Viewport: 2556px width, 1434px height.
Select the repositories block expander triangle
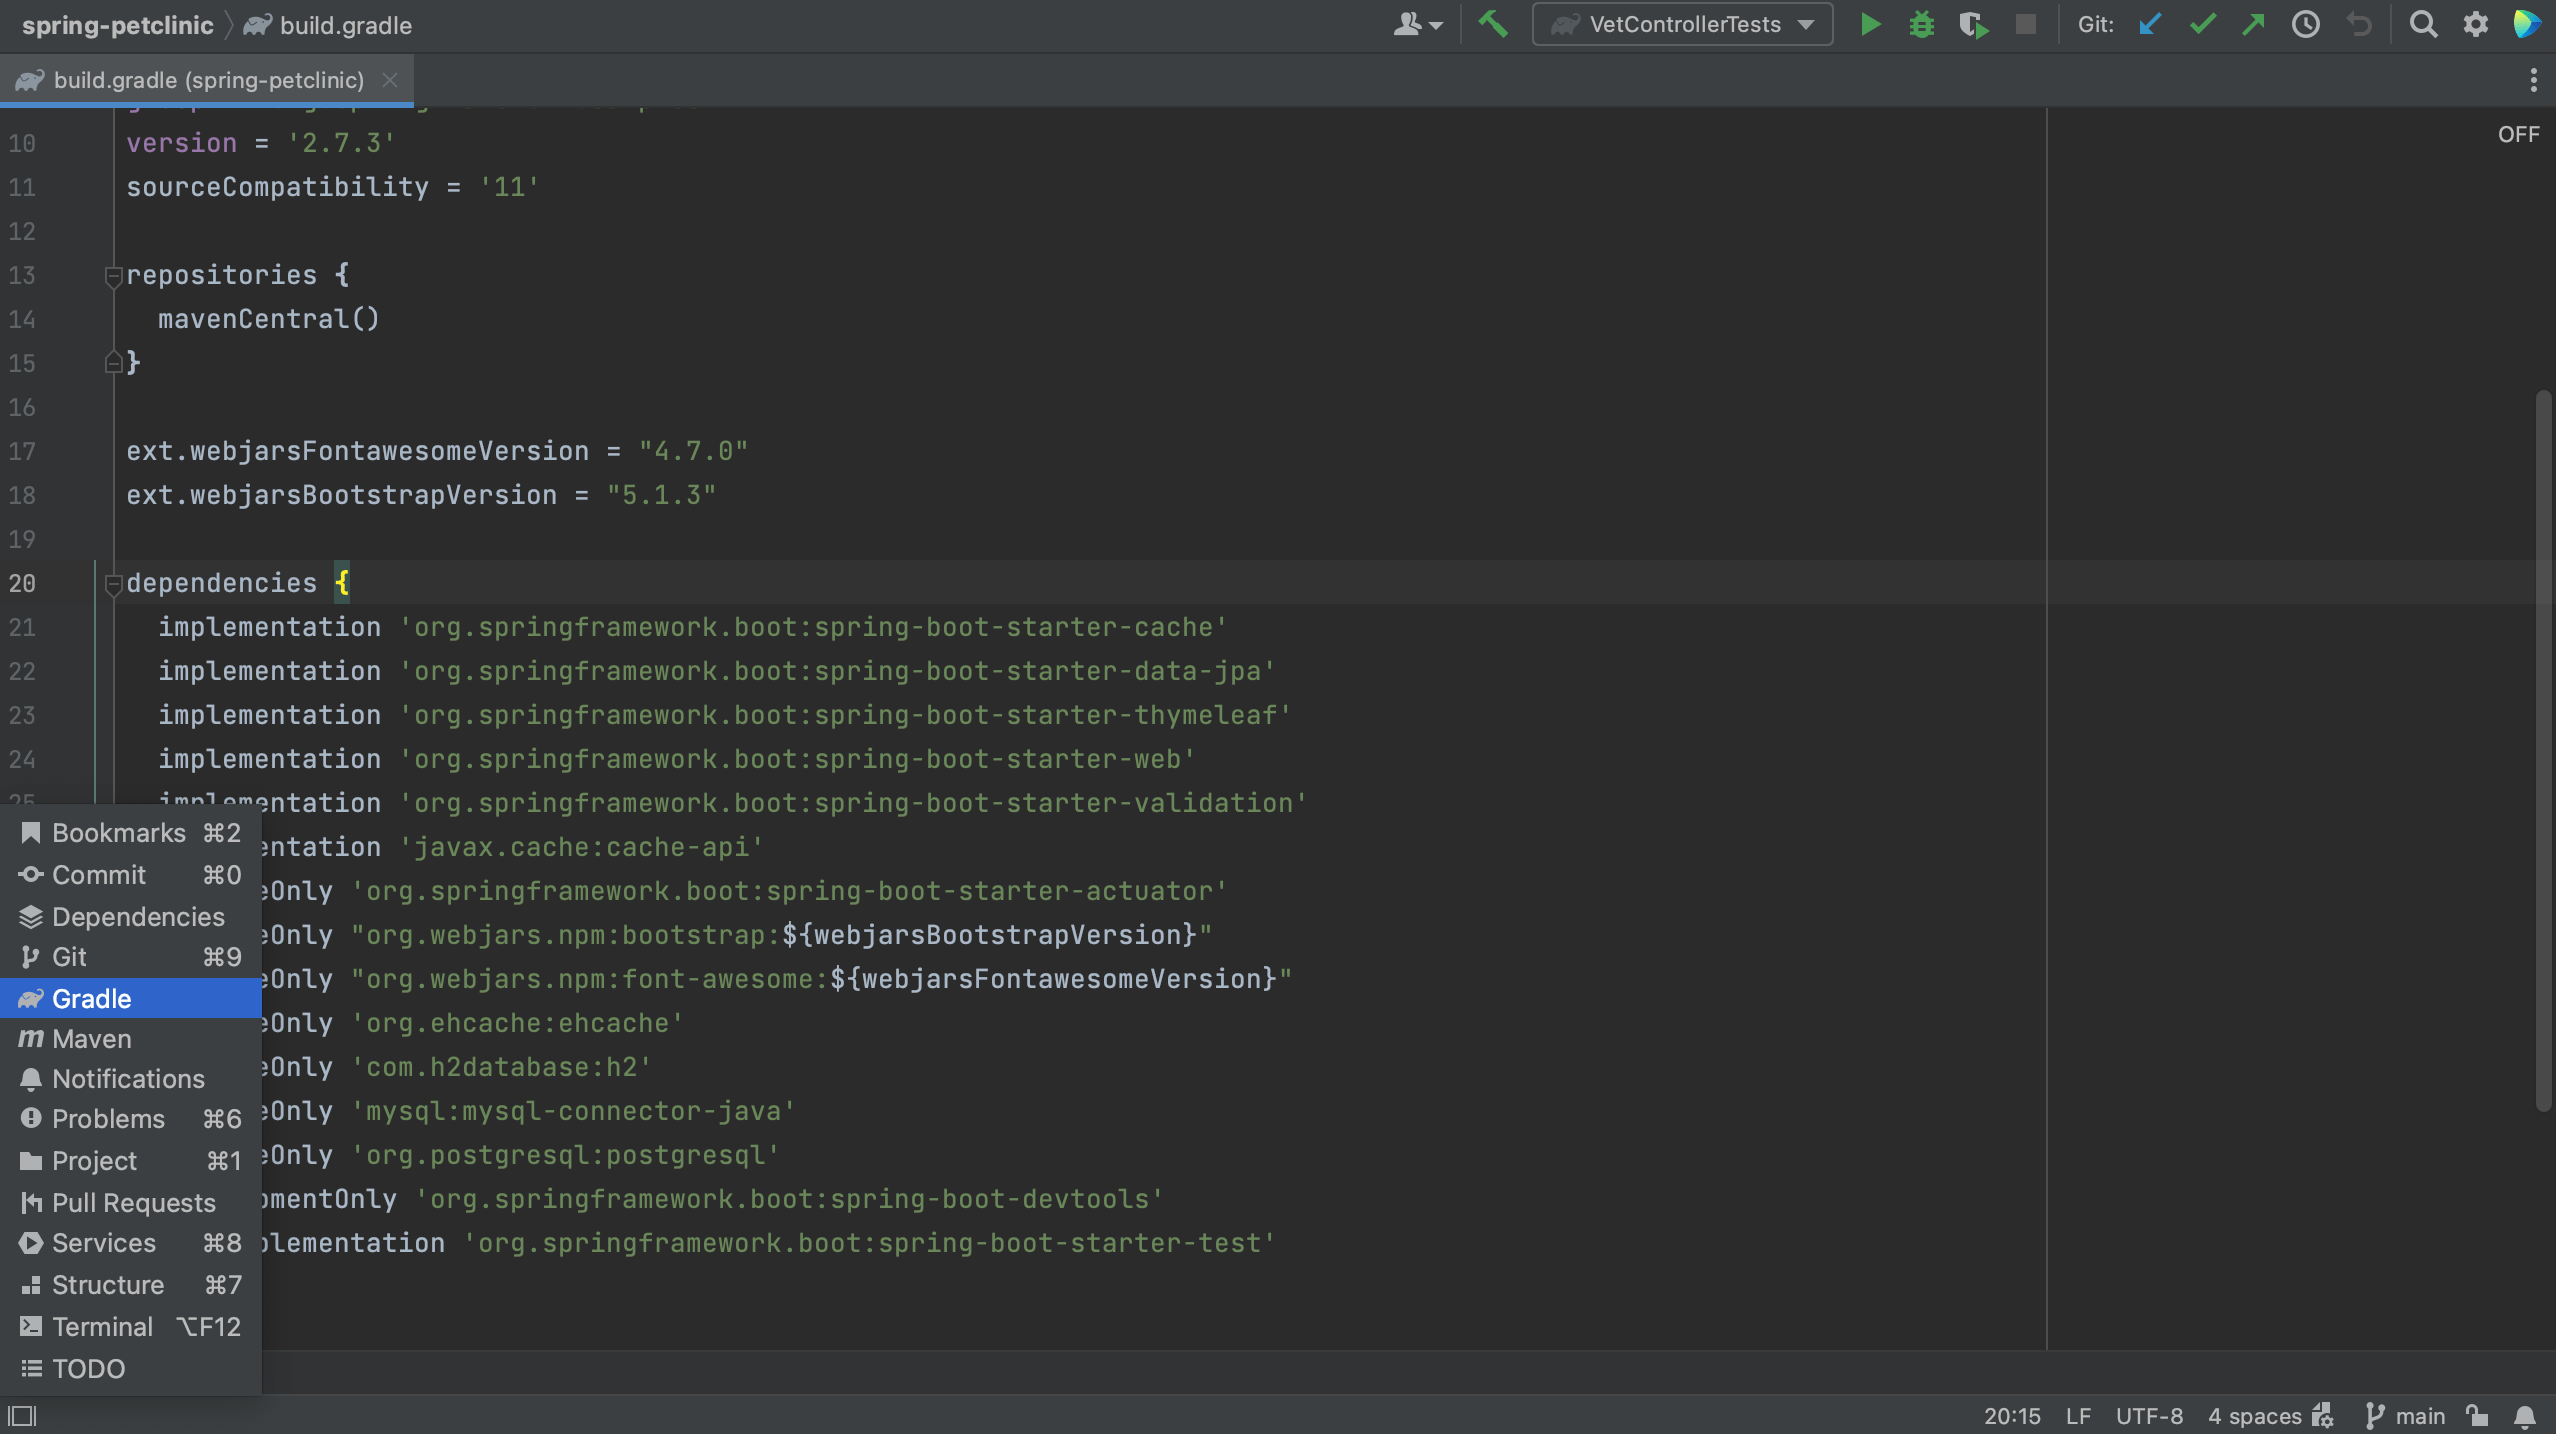point(112,276)
